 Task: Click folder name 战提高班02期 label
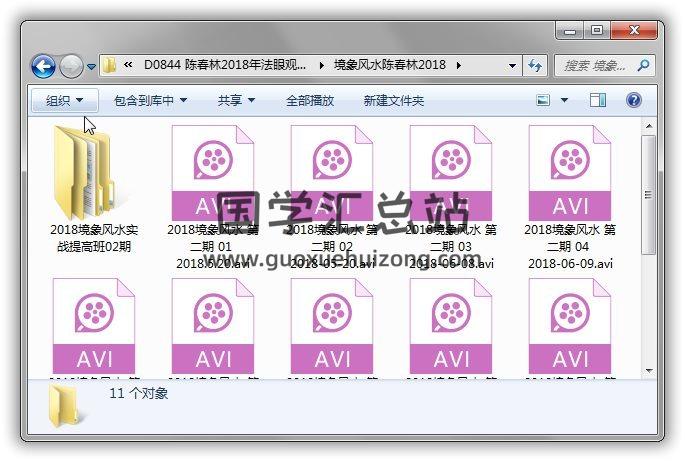pos(94,247)
